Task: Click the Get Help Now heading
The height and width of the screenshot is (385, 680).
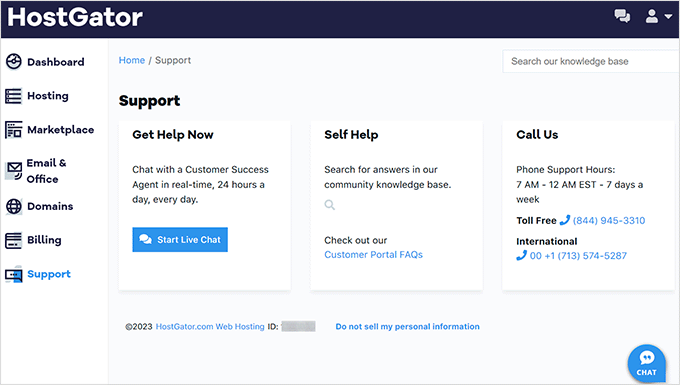Action: click(173, 135)
